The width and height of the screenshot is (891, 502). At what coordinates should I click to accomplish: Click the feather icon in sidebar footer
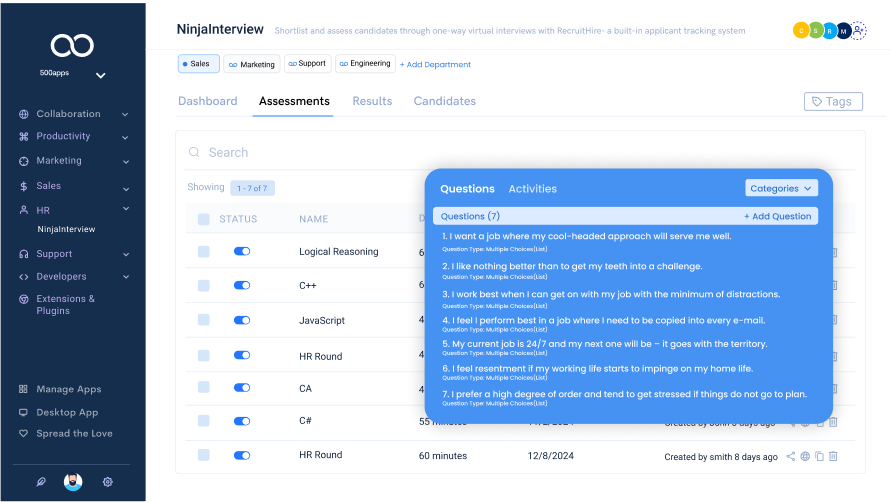[x=41, y=481]
